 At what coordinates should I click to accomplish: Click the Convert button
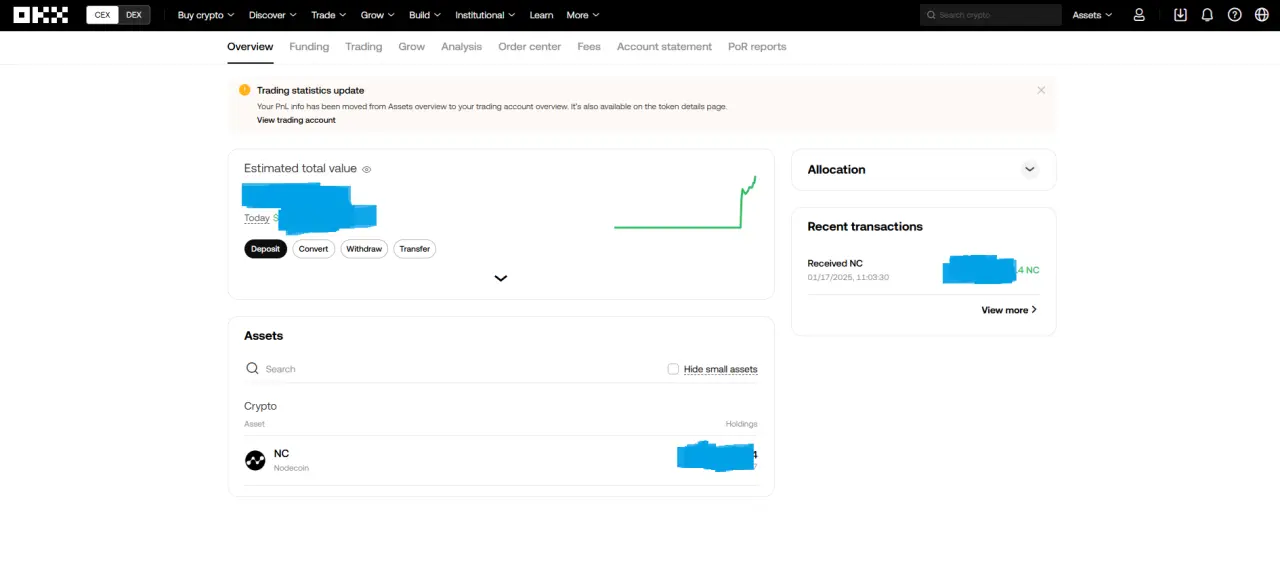313,249
